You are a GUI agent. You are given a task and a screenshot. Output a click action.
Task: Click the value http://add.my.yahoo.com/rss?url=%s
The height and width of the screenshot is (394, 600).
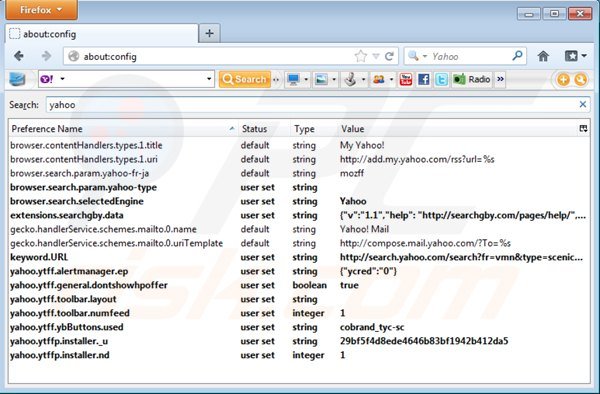point(417,159)
